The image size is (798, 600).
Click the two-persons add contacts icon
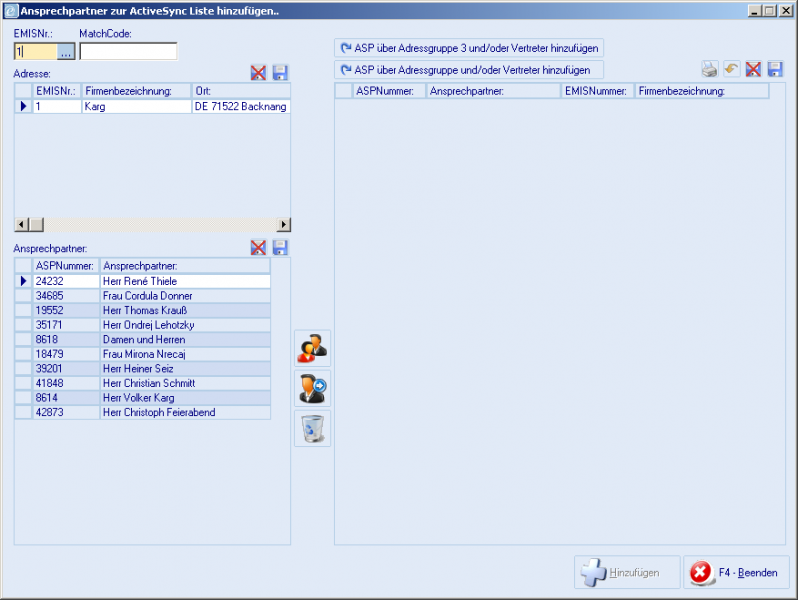[312, 349]
